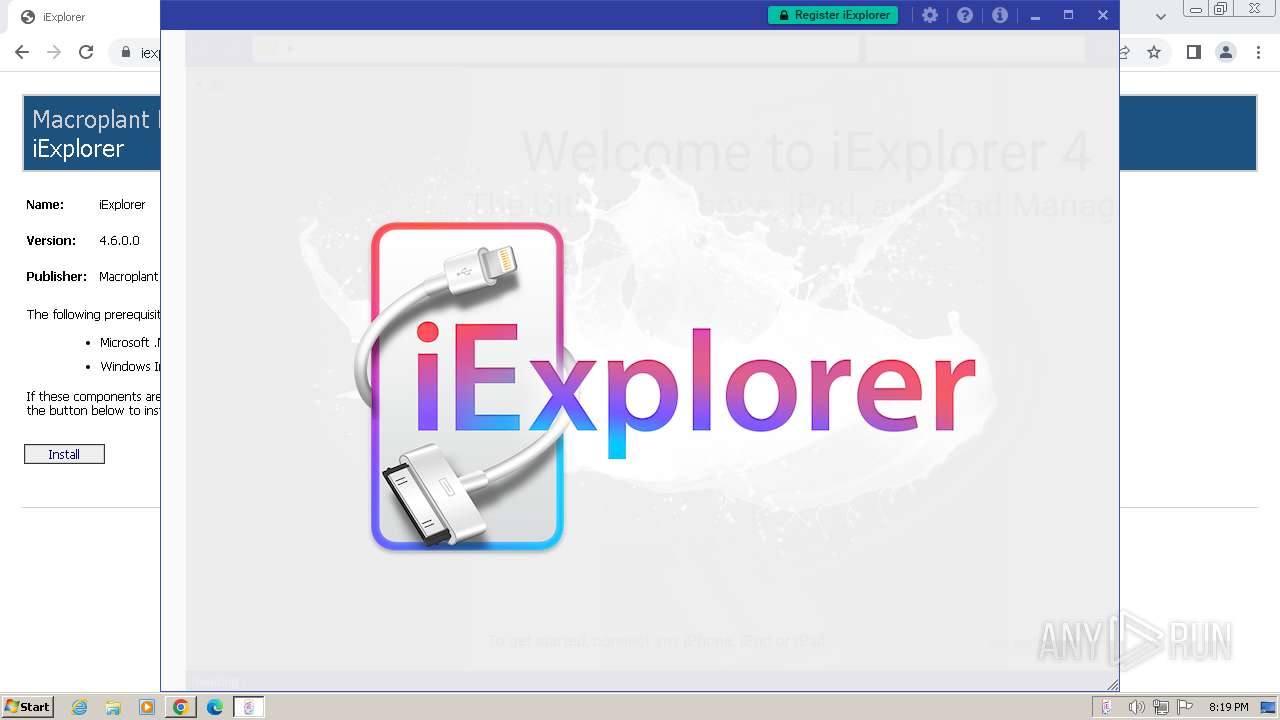Grab the iExplorer window resize grip
This screenshot has width=1280, height=720.
(1112, 684)
